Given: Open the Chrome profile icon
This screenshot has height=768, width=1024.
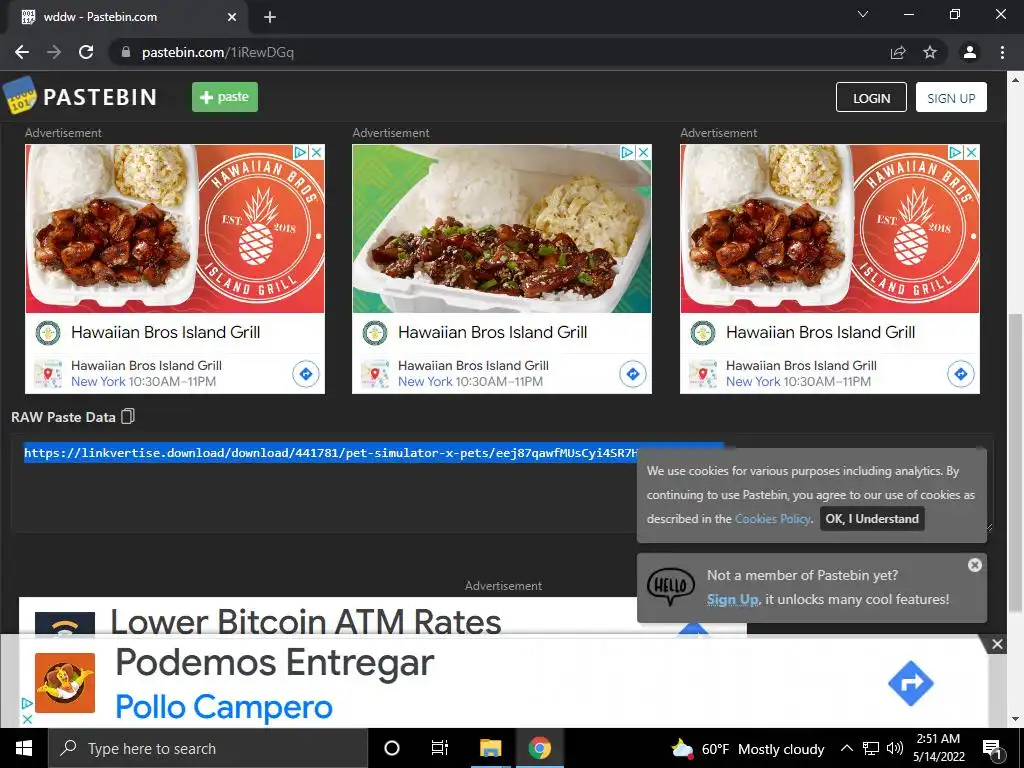Looking at the screenshot, I should click(970, 52).
